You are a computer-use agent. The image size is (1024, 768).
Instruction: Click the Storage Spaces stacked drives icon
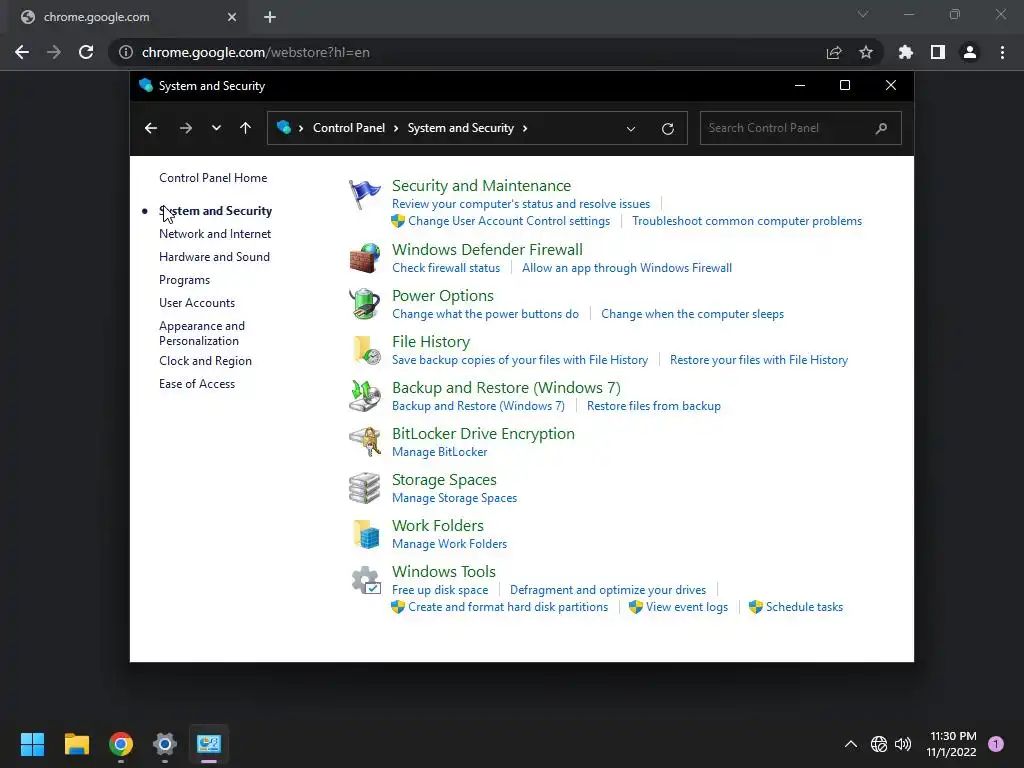pos(364,488)
